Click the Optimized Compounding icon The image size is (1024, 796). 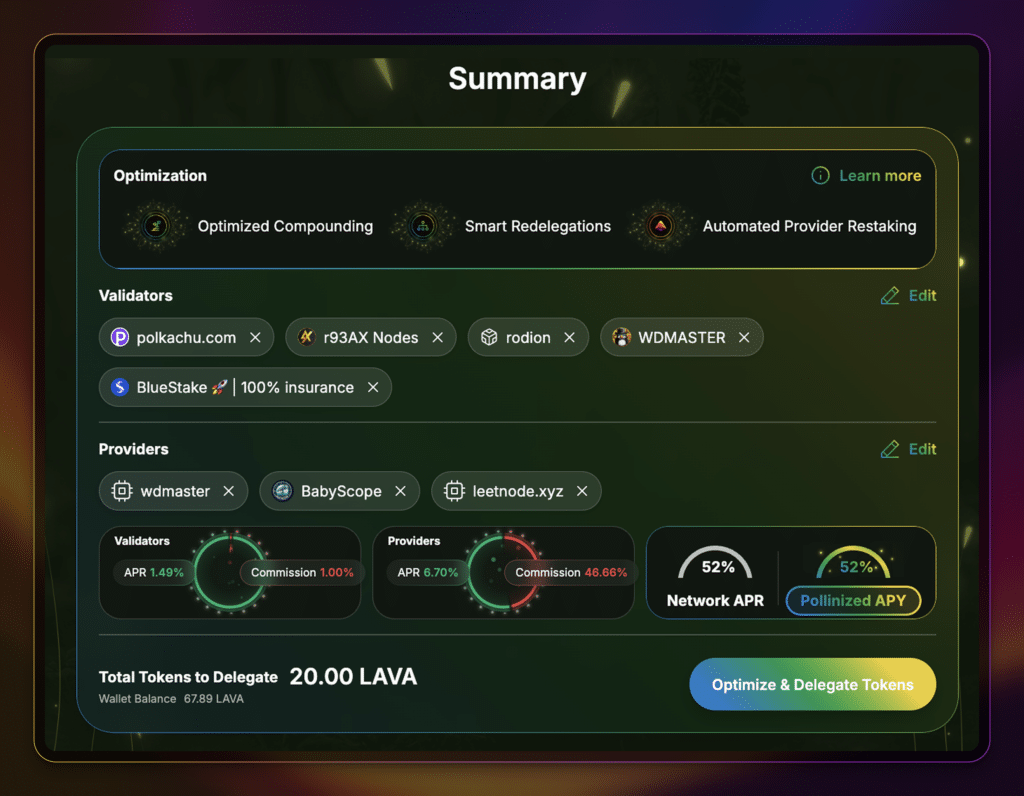(156, 226)
